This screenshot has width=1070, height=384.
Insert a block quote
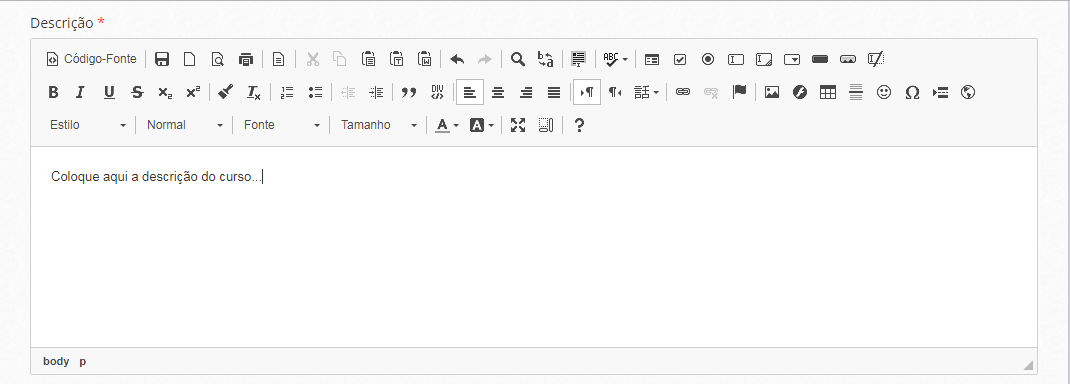pyautogui.click(x=409, y=92)
